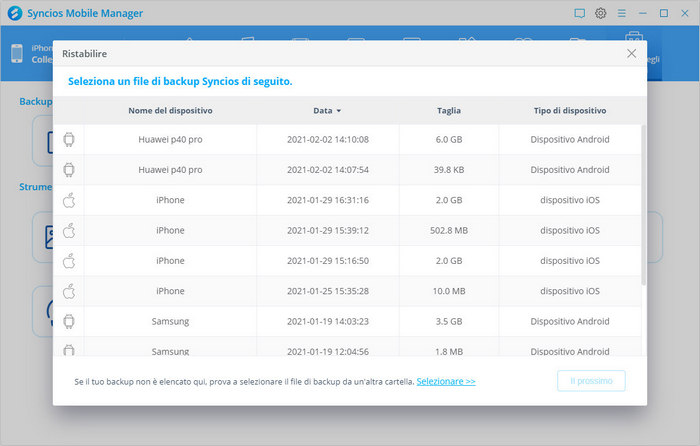Click Android icon of 3.5 GB Samsung backup

(x=69, y=321)
